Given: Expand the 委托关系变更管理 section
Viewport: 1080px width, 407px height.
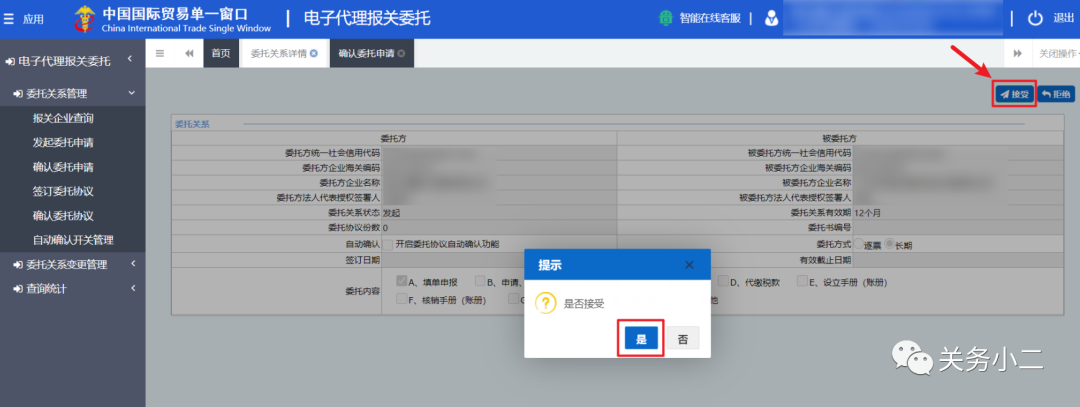Looking at the screenshot, I should click(133, 264).
